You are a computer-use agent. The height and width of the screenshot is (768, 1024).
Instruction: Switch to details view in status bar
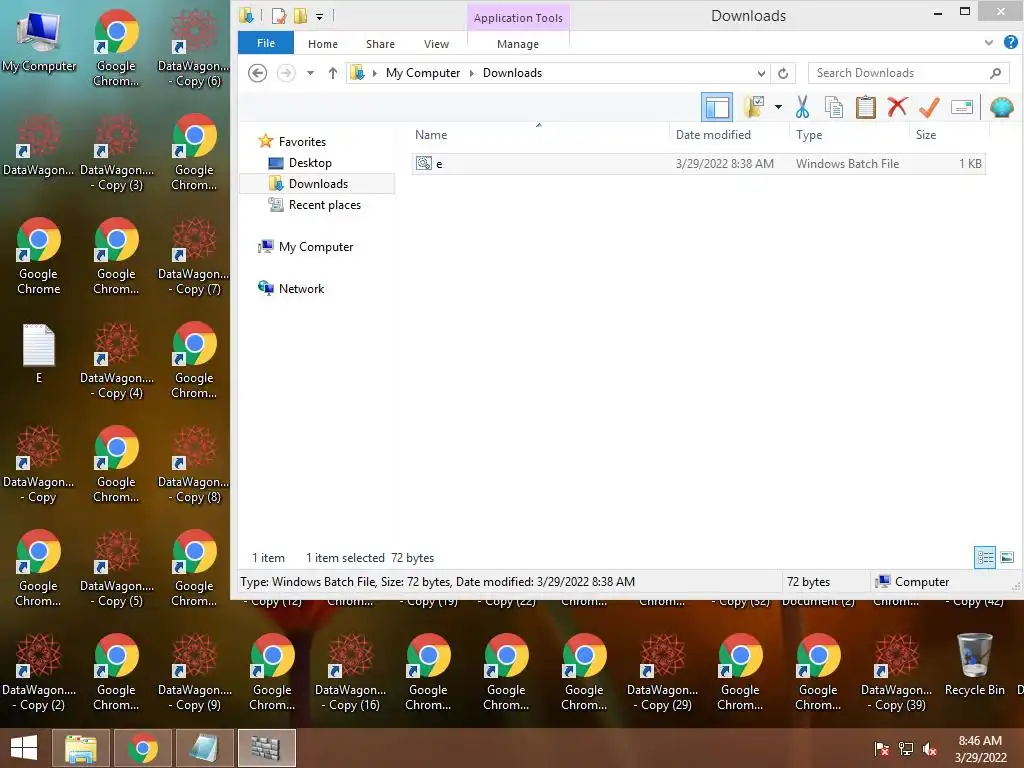pos(985,558)
